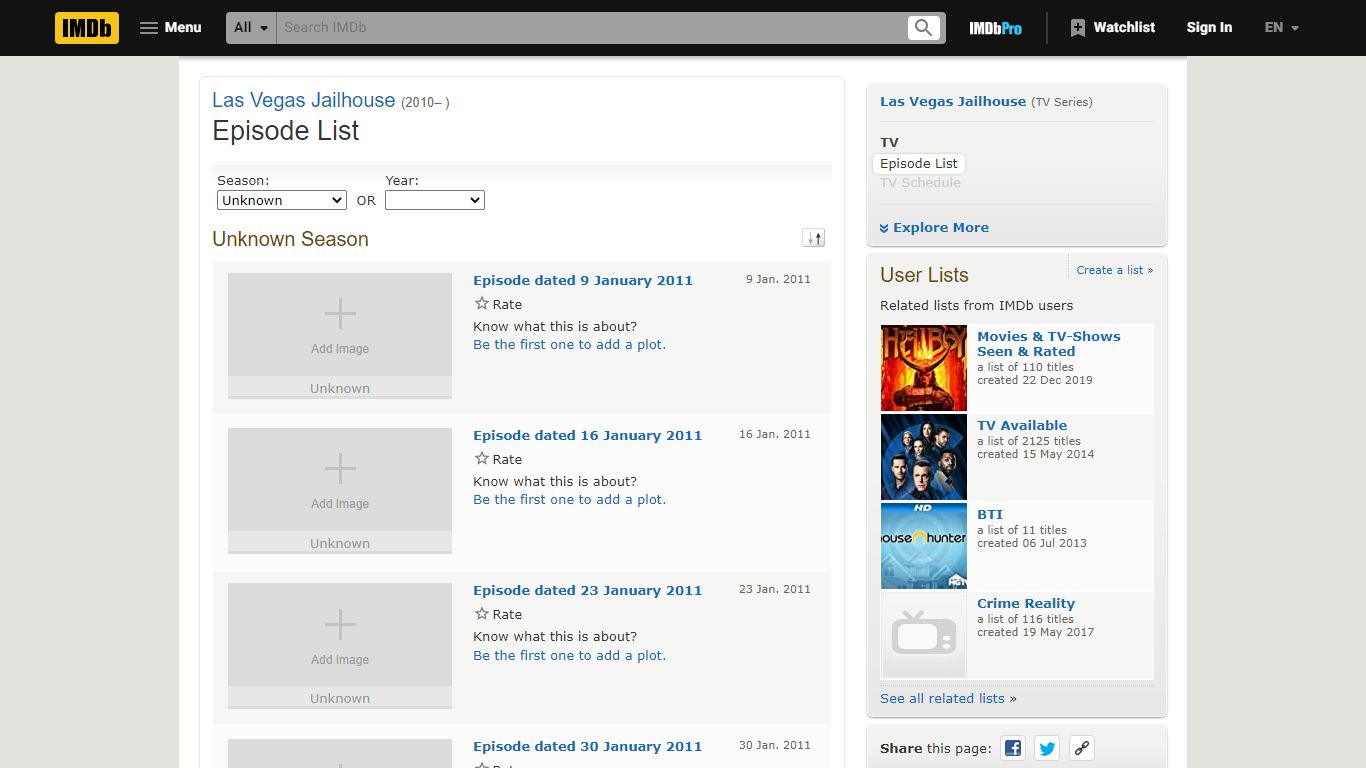Image resolution: width=1366 pixels, height=768 pixels.
Task: Add a plot for 16 January 2011 episode
Action: click(x=570, y=500)
